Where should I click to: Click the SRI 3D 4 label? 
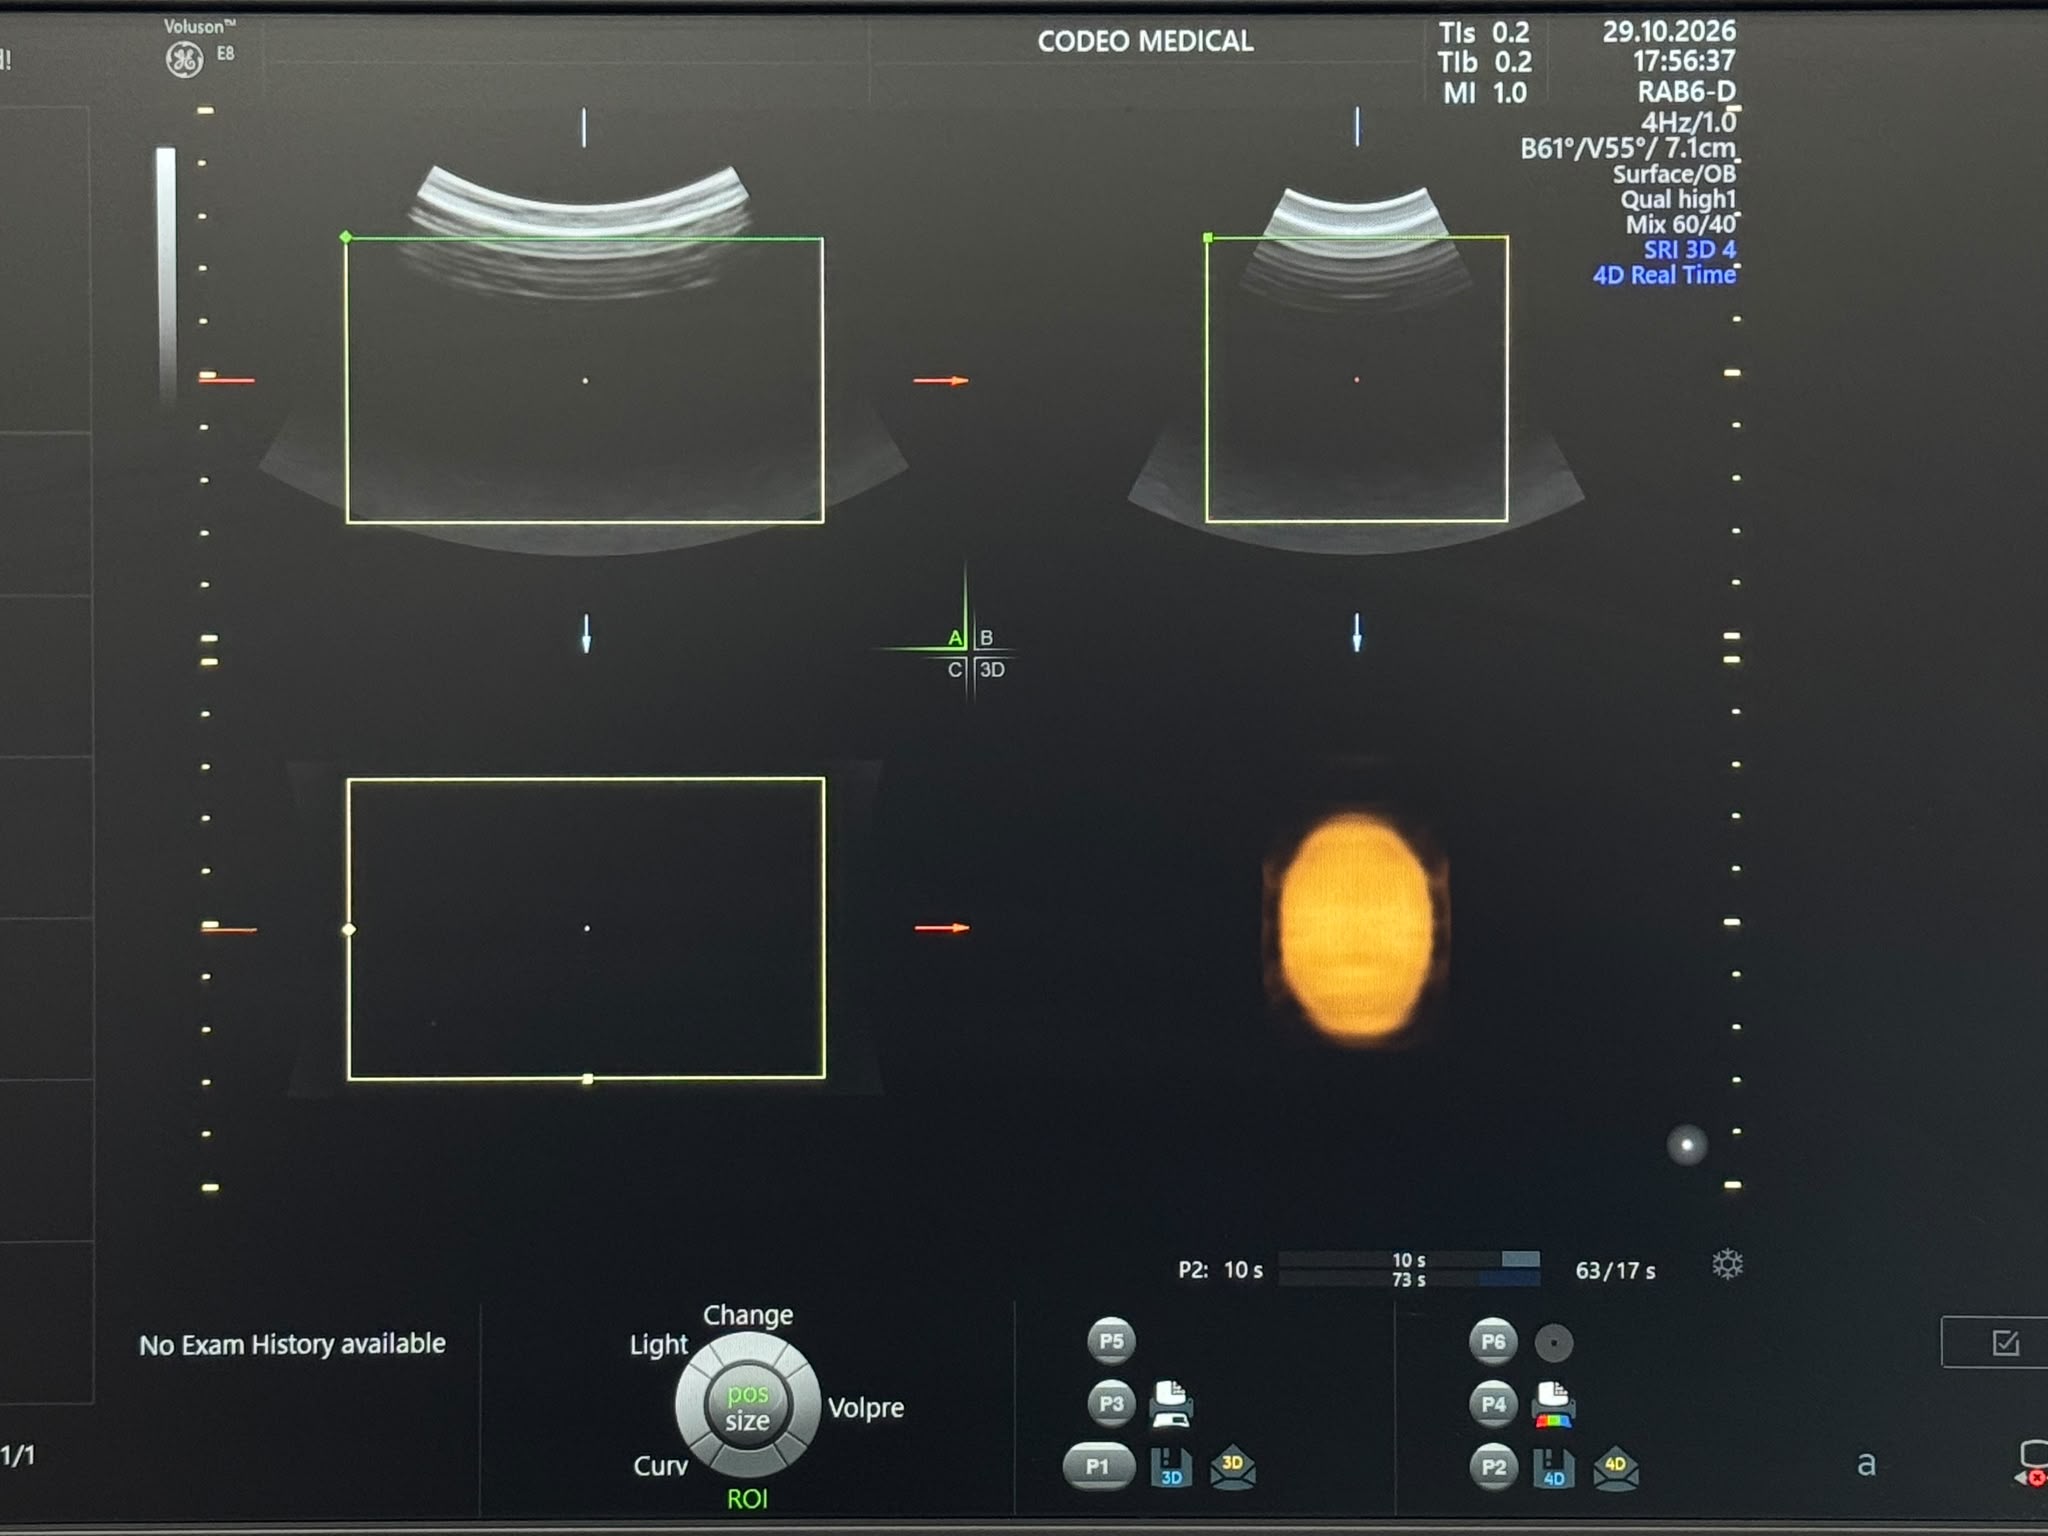pyautogui.click(x=1690, y=249)
